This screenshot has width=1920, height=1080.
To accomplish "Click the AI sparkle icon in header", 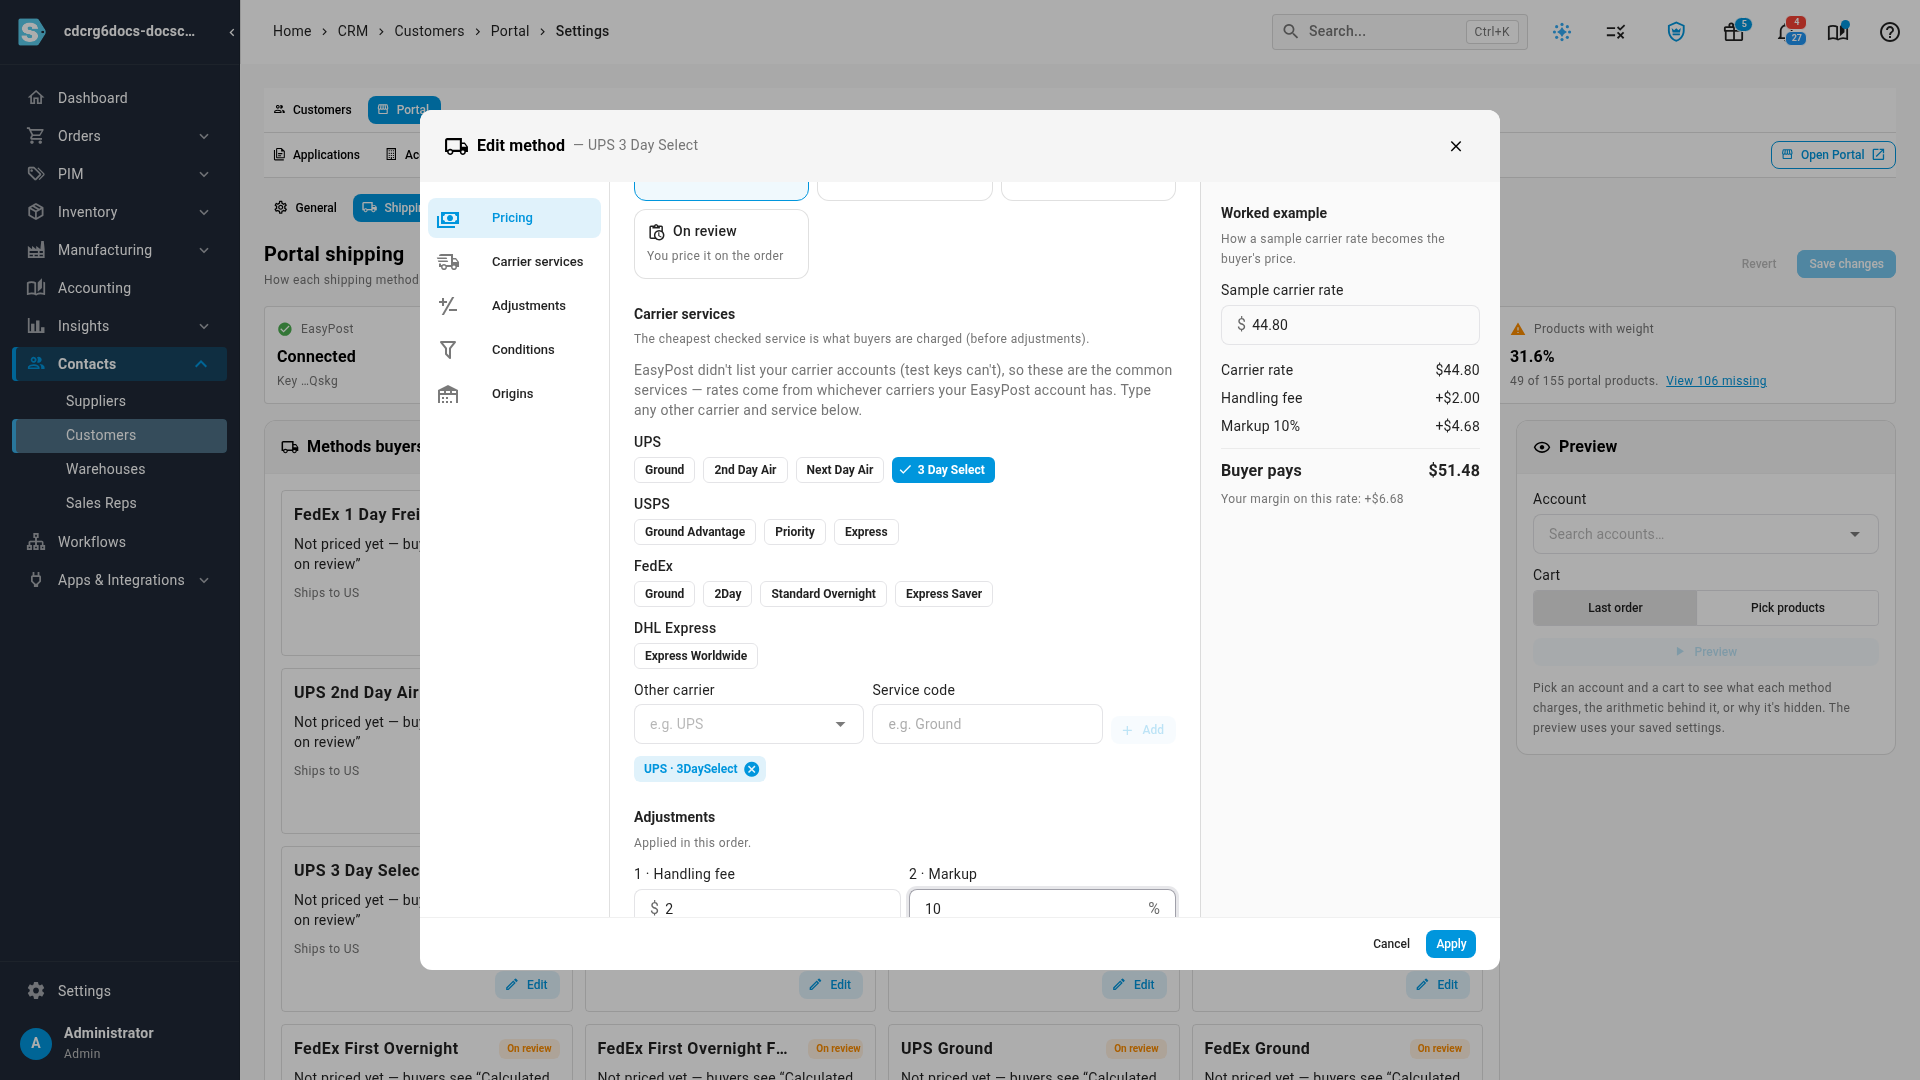I will [x=1562, y=32].
